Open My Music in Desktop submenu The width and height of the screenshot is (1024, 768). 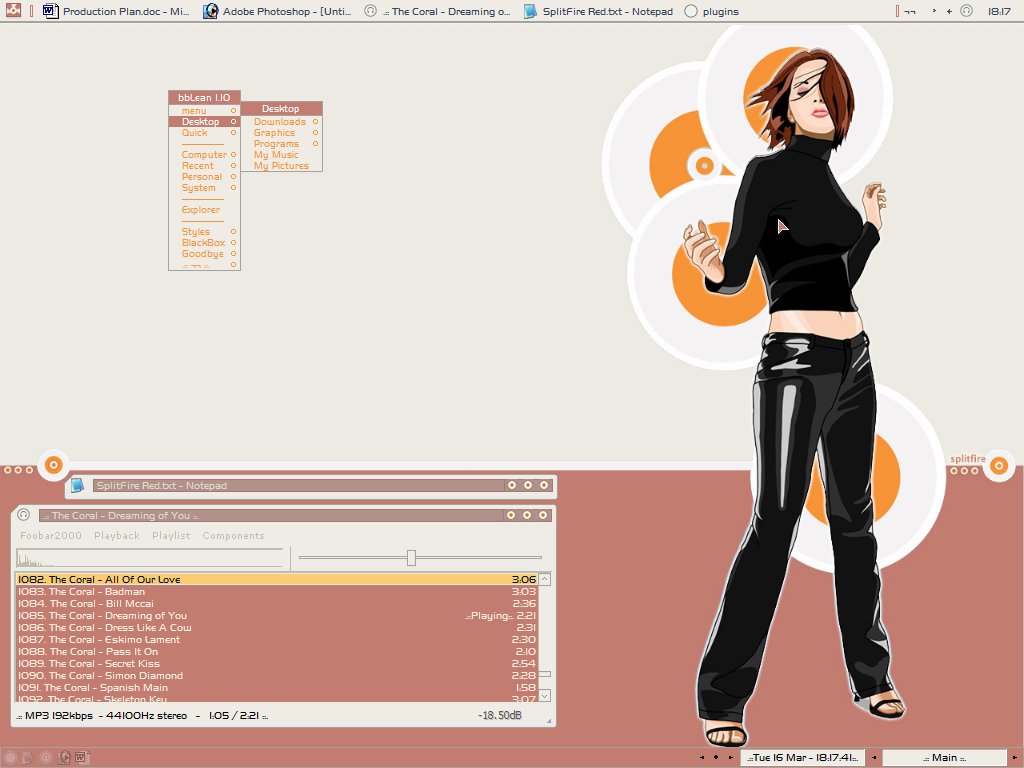281,155
